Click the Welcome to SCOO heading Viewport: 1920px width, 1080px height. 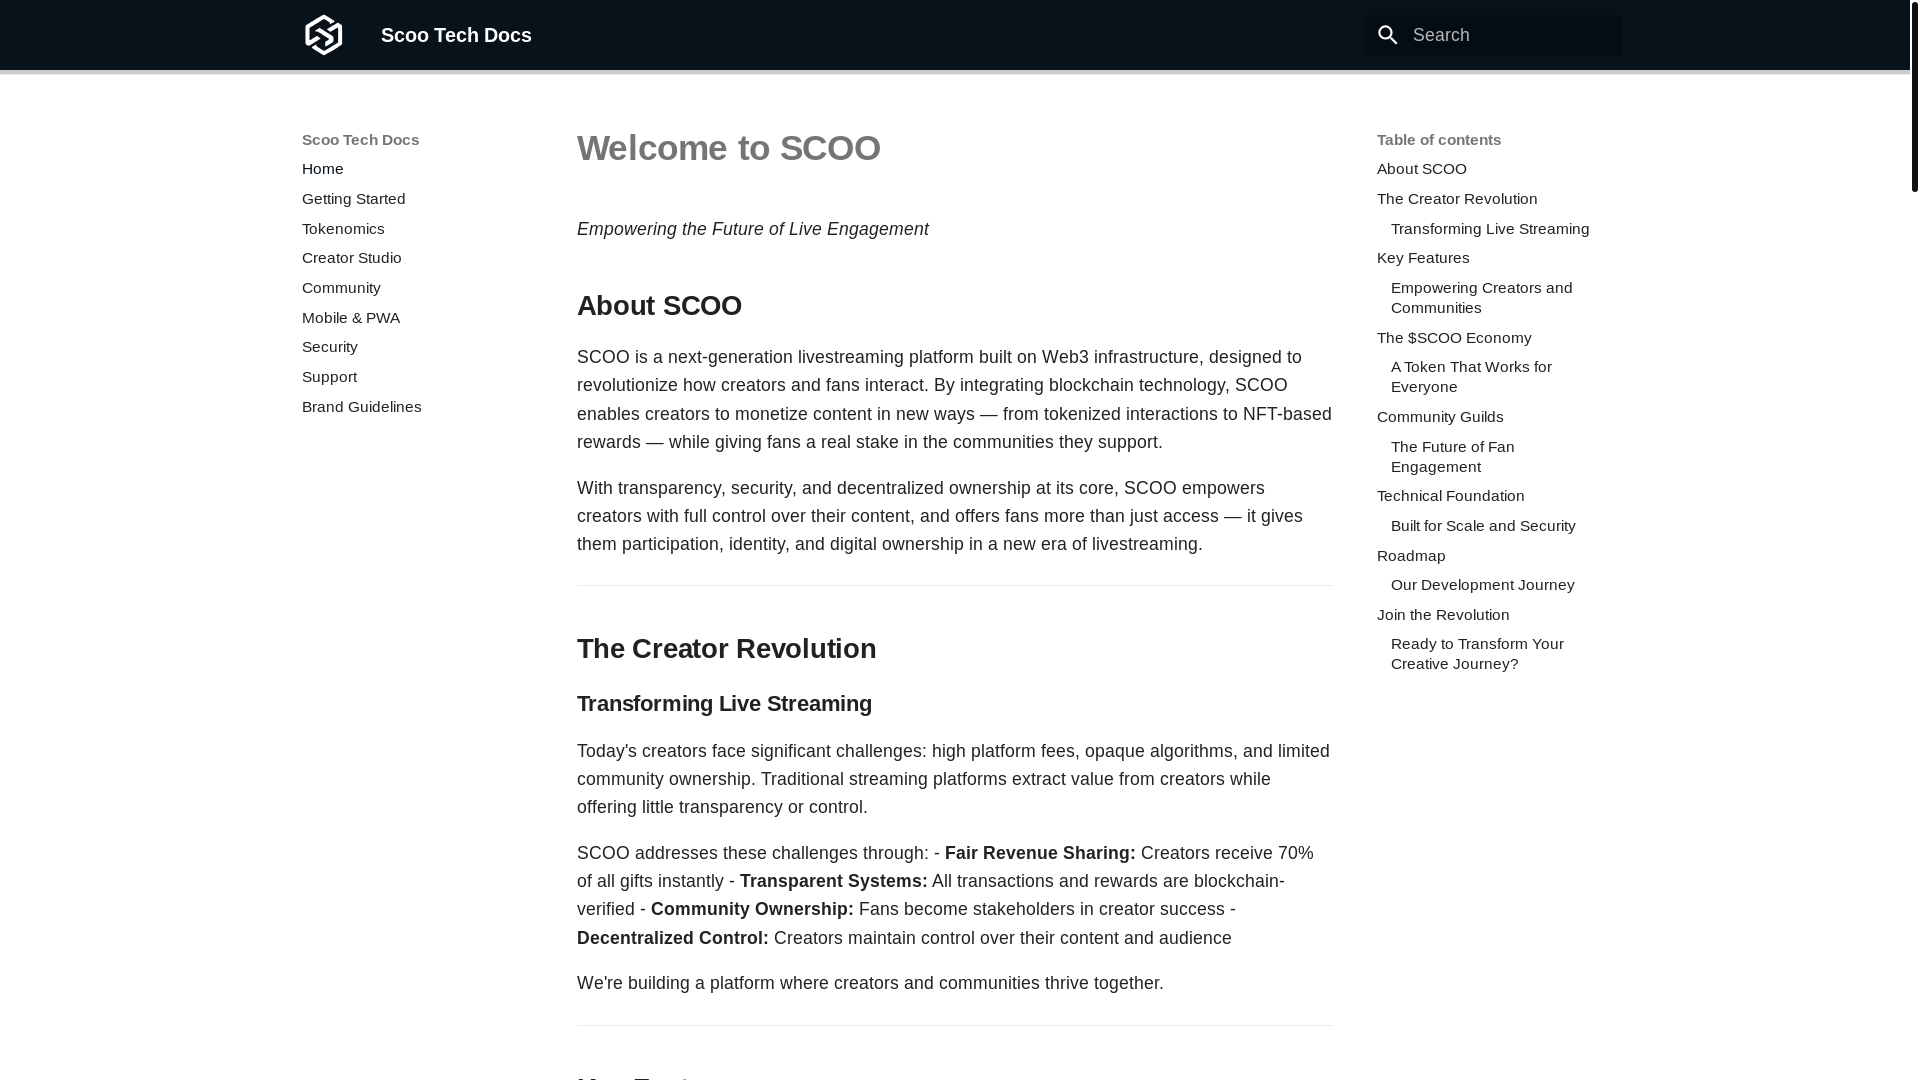729,148
